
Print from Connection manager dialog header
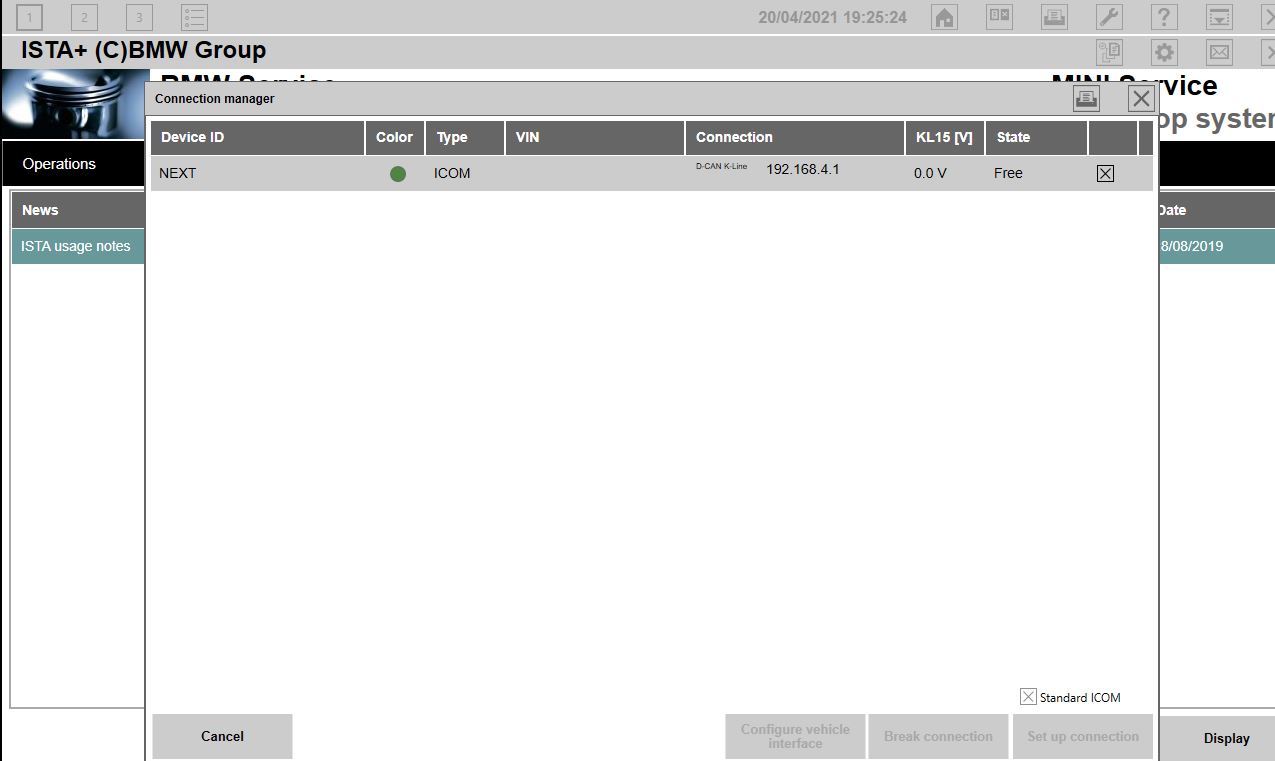coord(1086,98)
